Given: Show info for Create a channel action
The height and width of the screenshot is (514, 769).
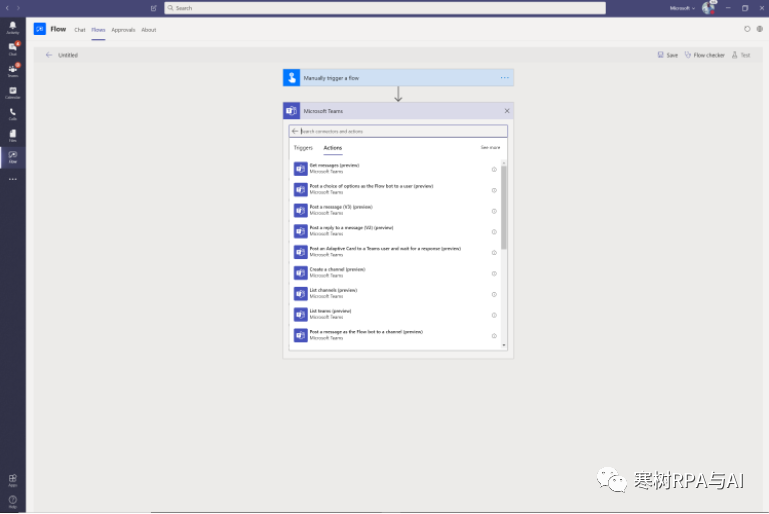Looking at the screenshot, I should pyautogui.click(x=494, y=273).
